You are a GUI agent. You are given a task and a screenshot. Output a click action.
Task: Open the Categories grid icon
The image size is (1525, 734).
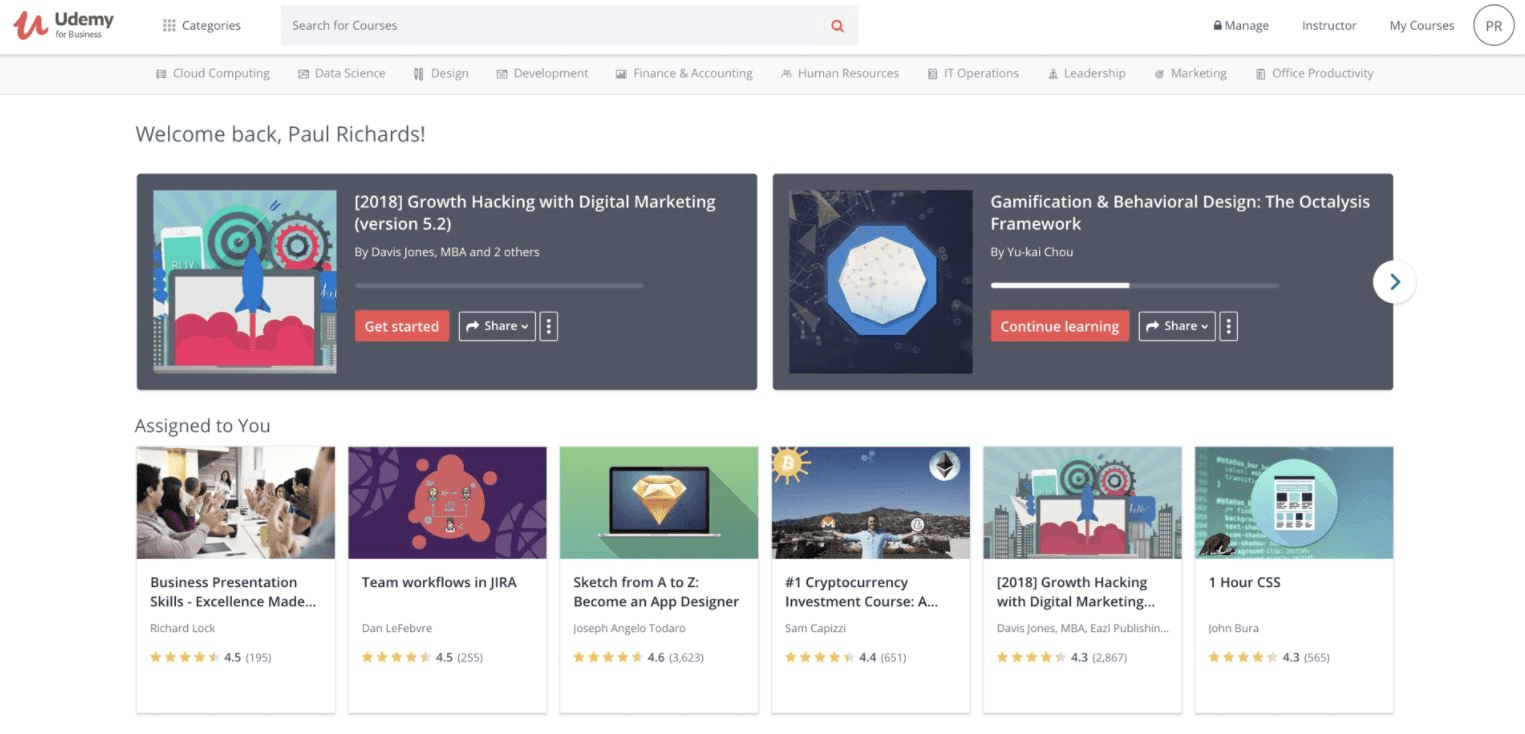[x=169, y=26]
